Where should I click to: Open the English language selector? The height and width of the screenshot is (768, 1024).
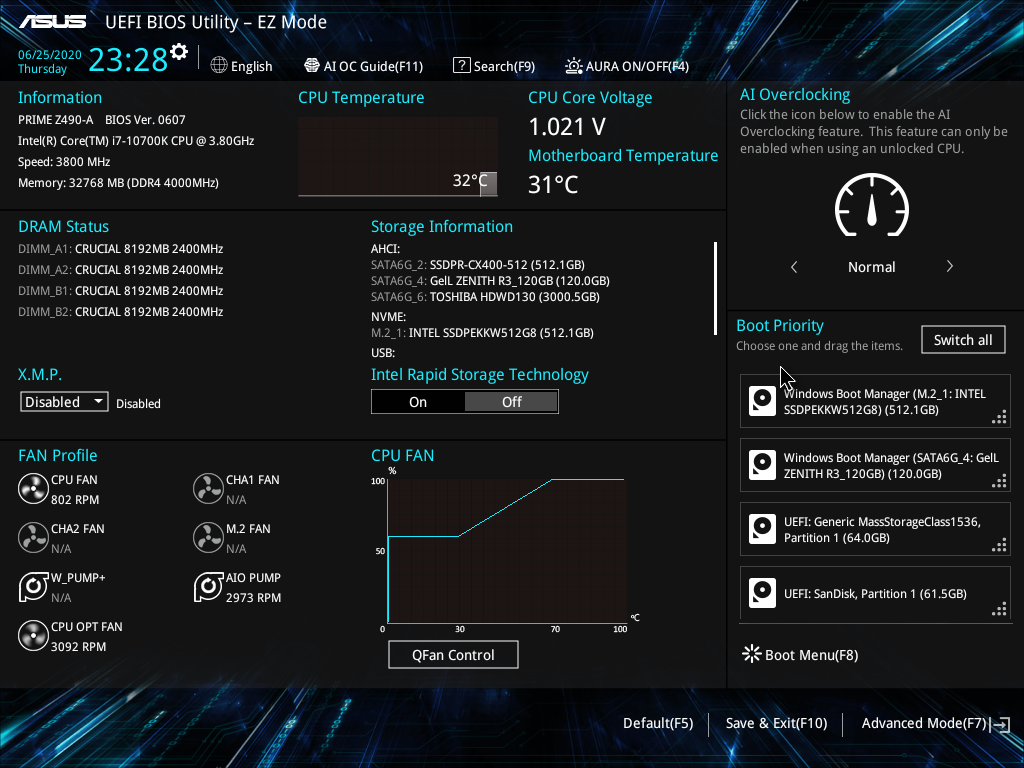(242, 66)
